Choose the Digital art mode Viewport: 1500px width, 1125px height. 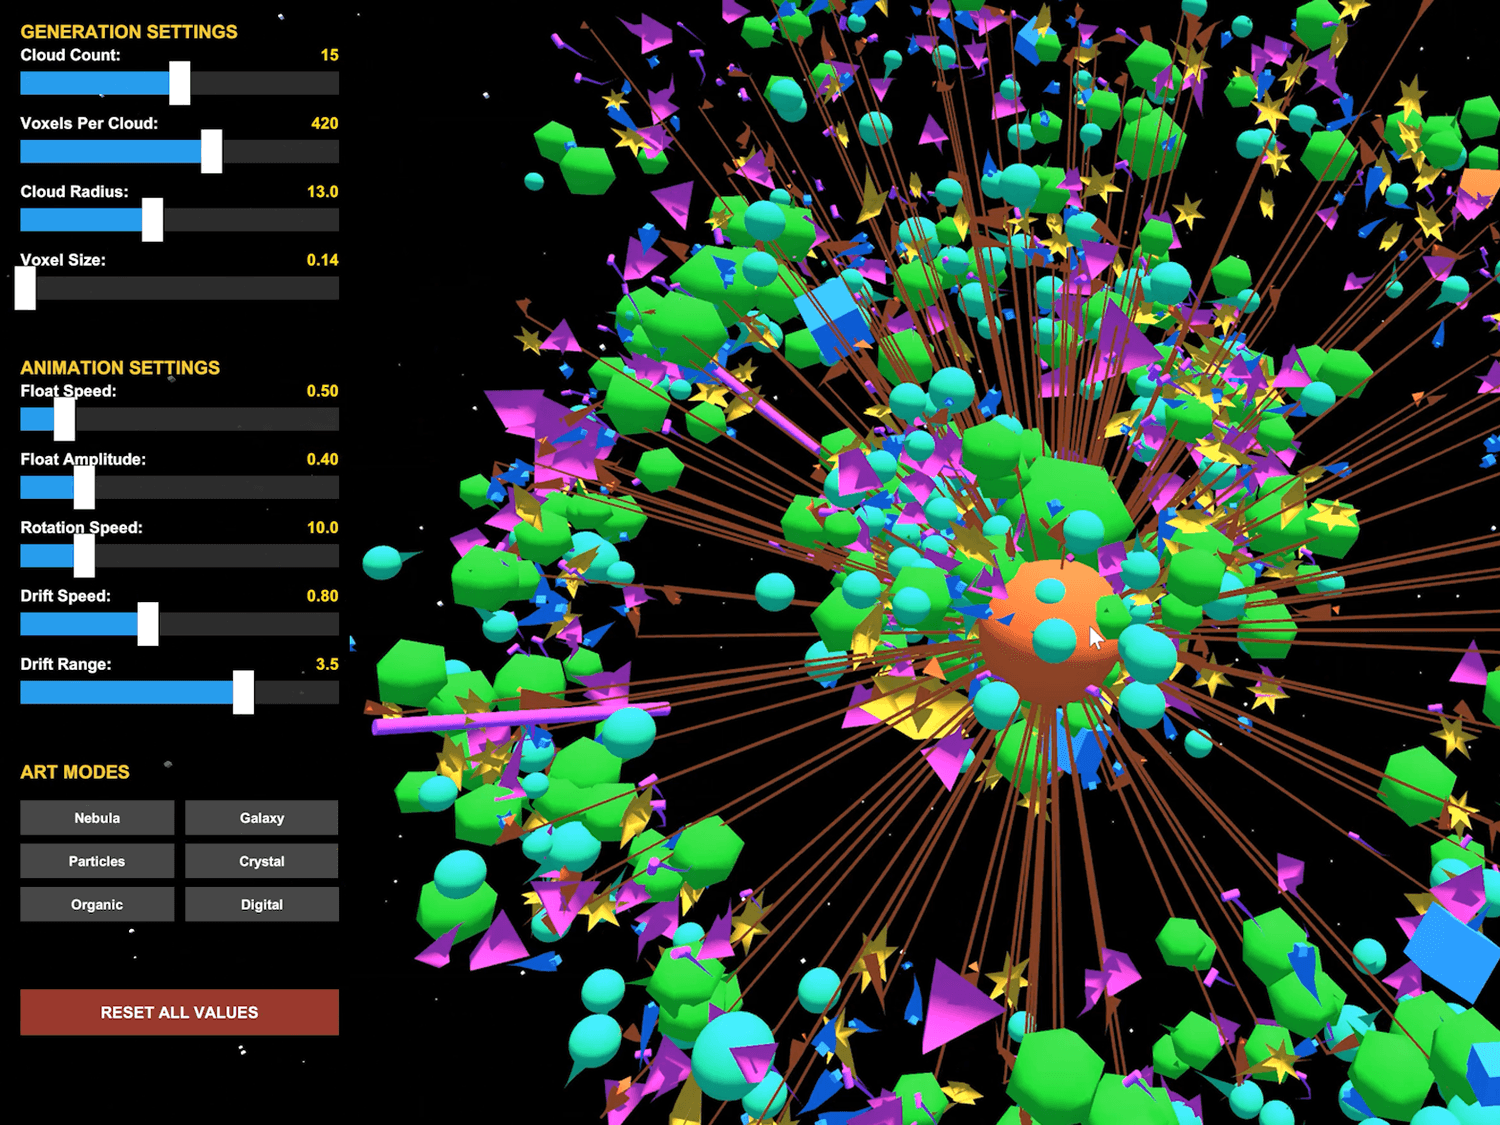tap(262, 905)
